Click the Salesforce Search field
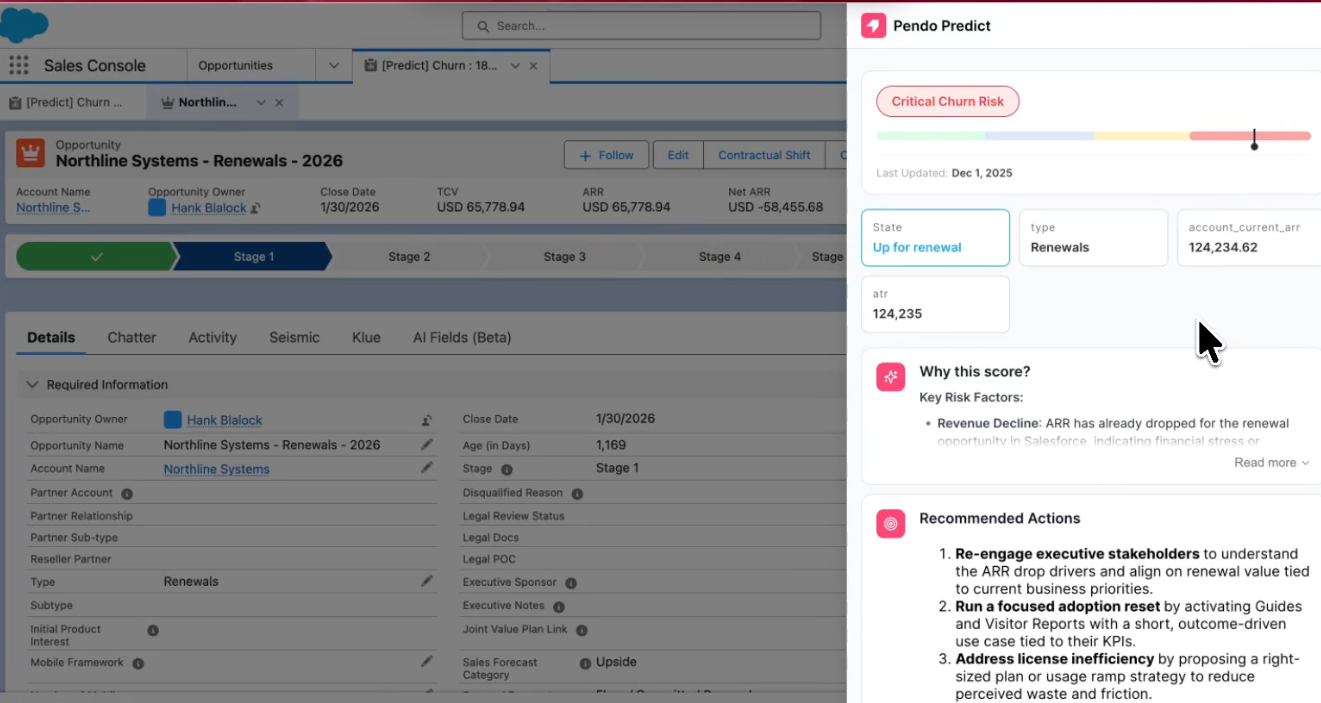The width and height of the screenshot is (1321, 703). 641,26
